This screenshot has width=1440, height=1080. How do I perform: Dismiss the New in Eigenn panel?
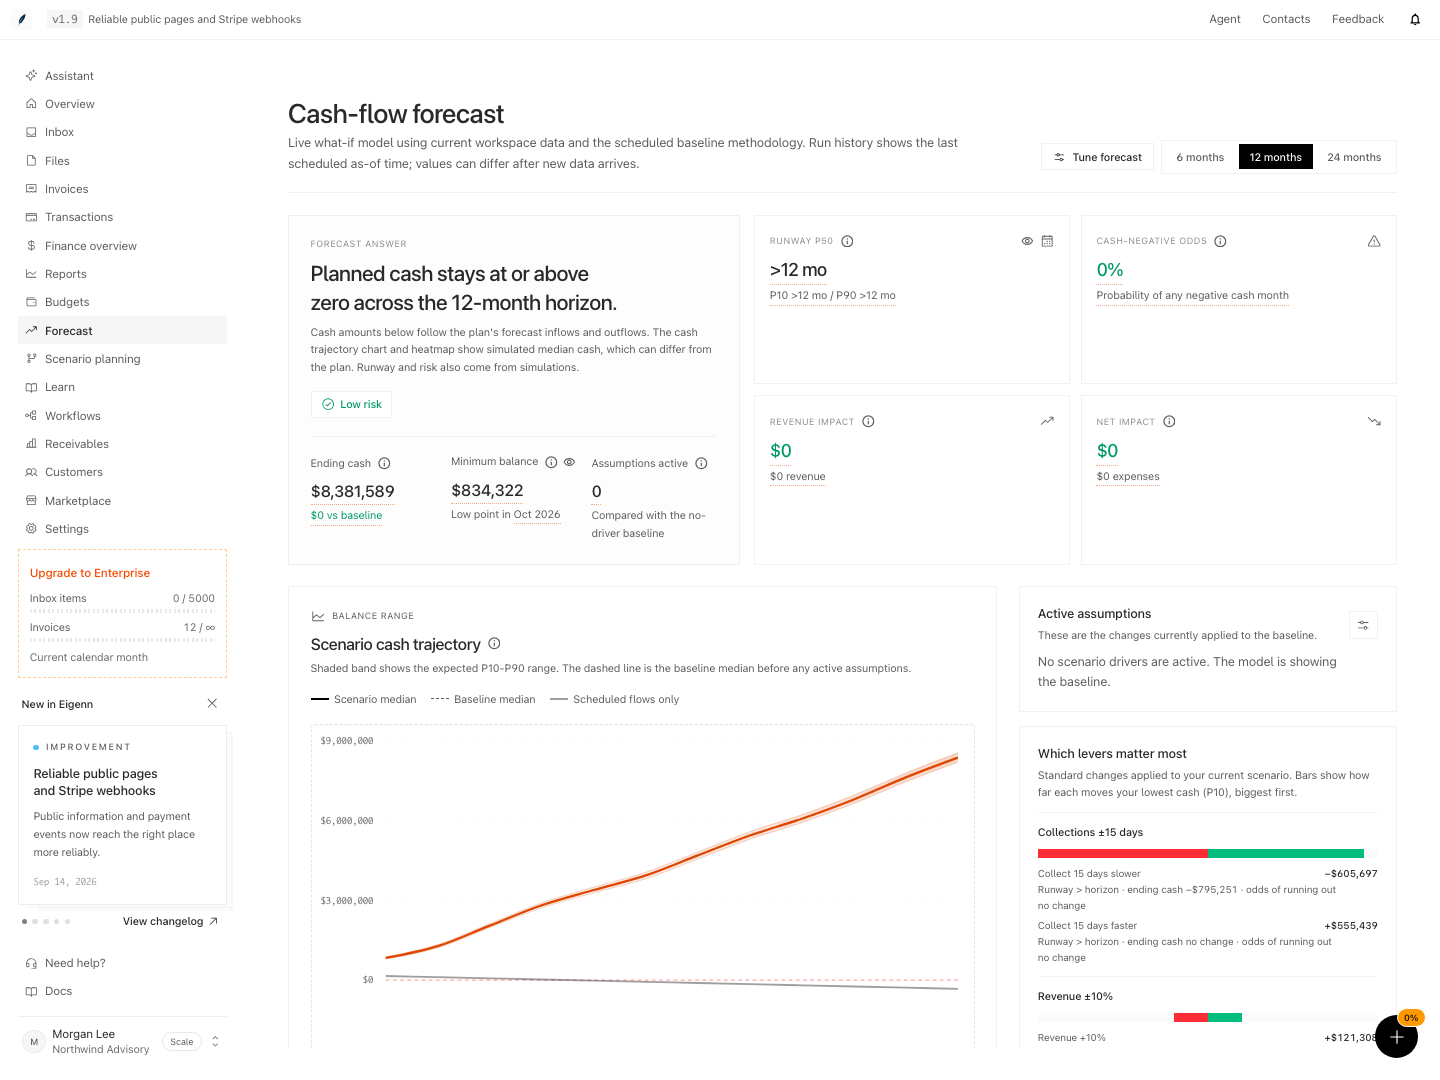click(212, 704)
